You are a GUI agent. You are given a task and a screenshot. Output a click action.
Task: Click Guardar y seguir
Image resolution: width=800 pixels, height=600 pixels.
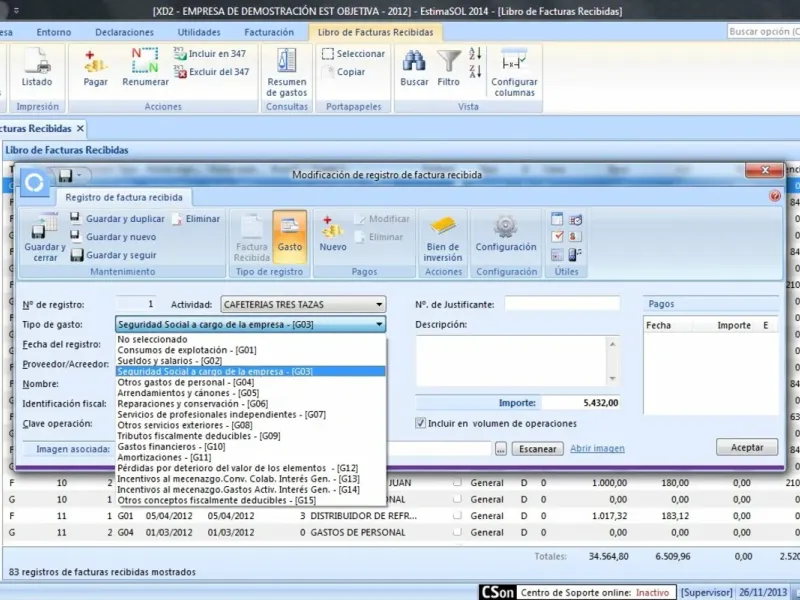(113, 255)
